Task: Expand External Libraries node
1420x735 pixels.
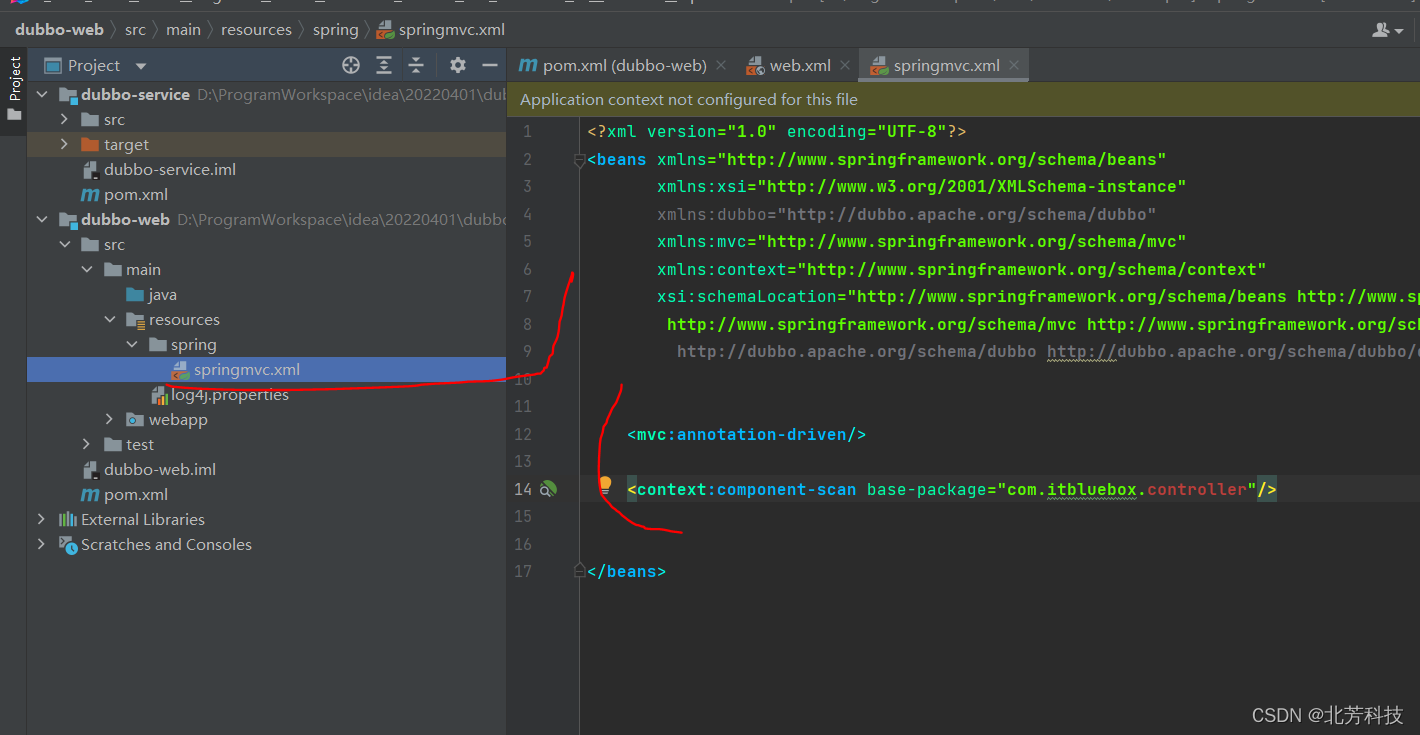Action: tap(41, 519)
